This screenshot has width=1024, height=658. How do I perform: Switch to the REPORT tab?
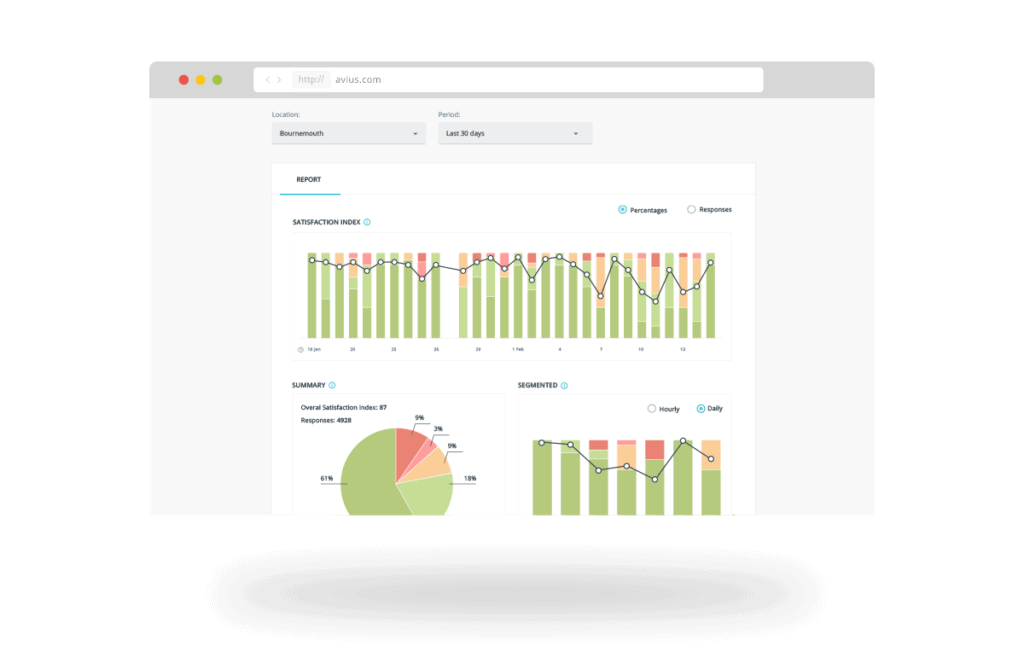point(308,179)
